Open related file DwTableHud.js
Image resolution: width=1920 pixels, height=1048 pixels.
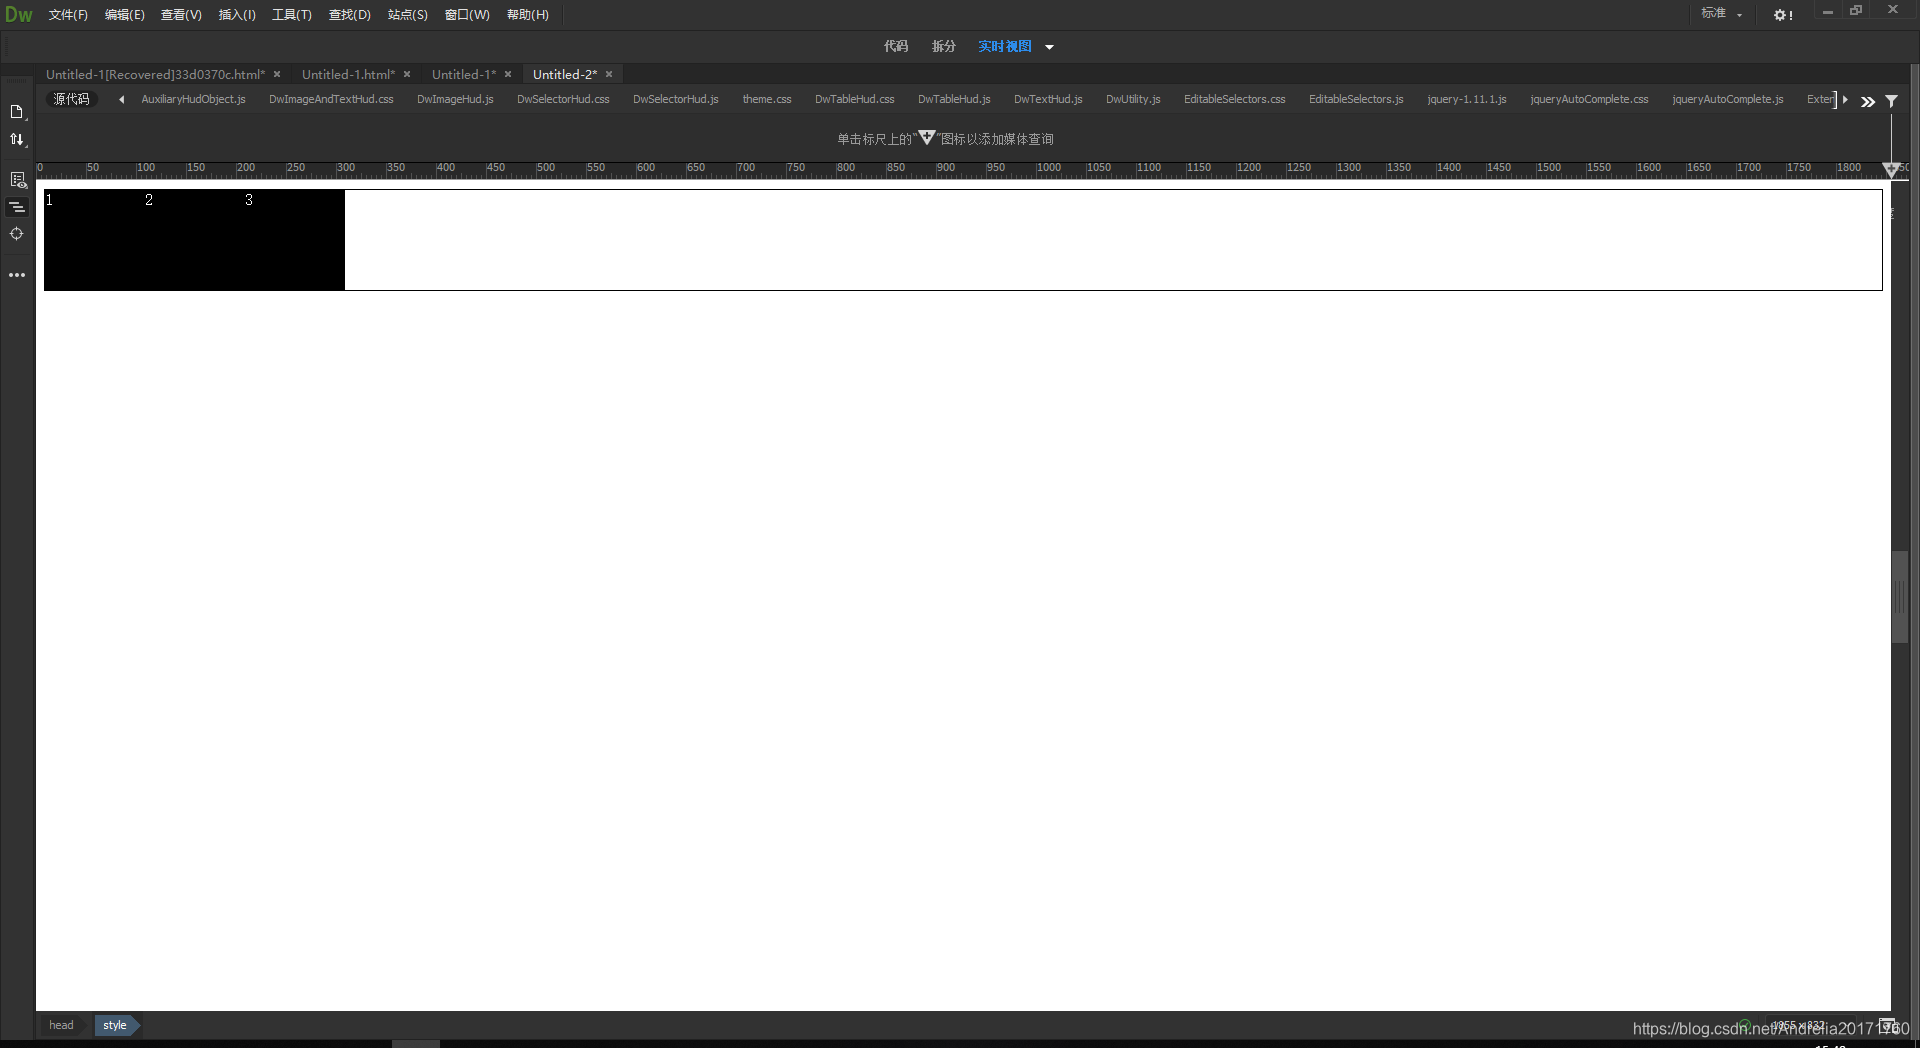click(x=954, y=99)
